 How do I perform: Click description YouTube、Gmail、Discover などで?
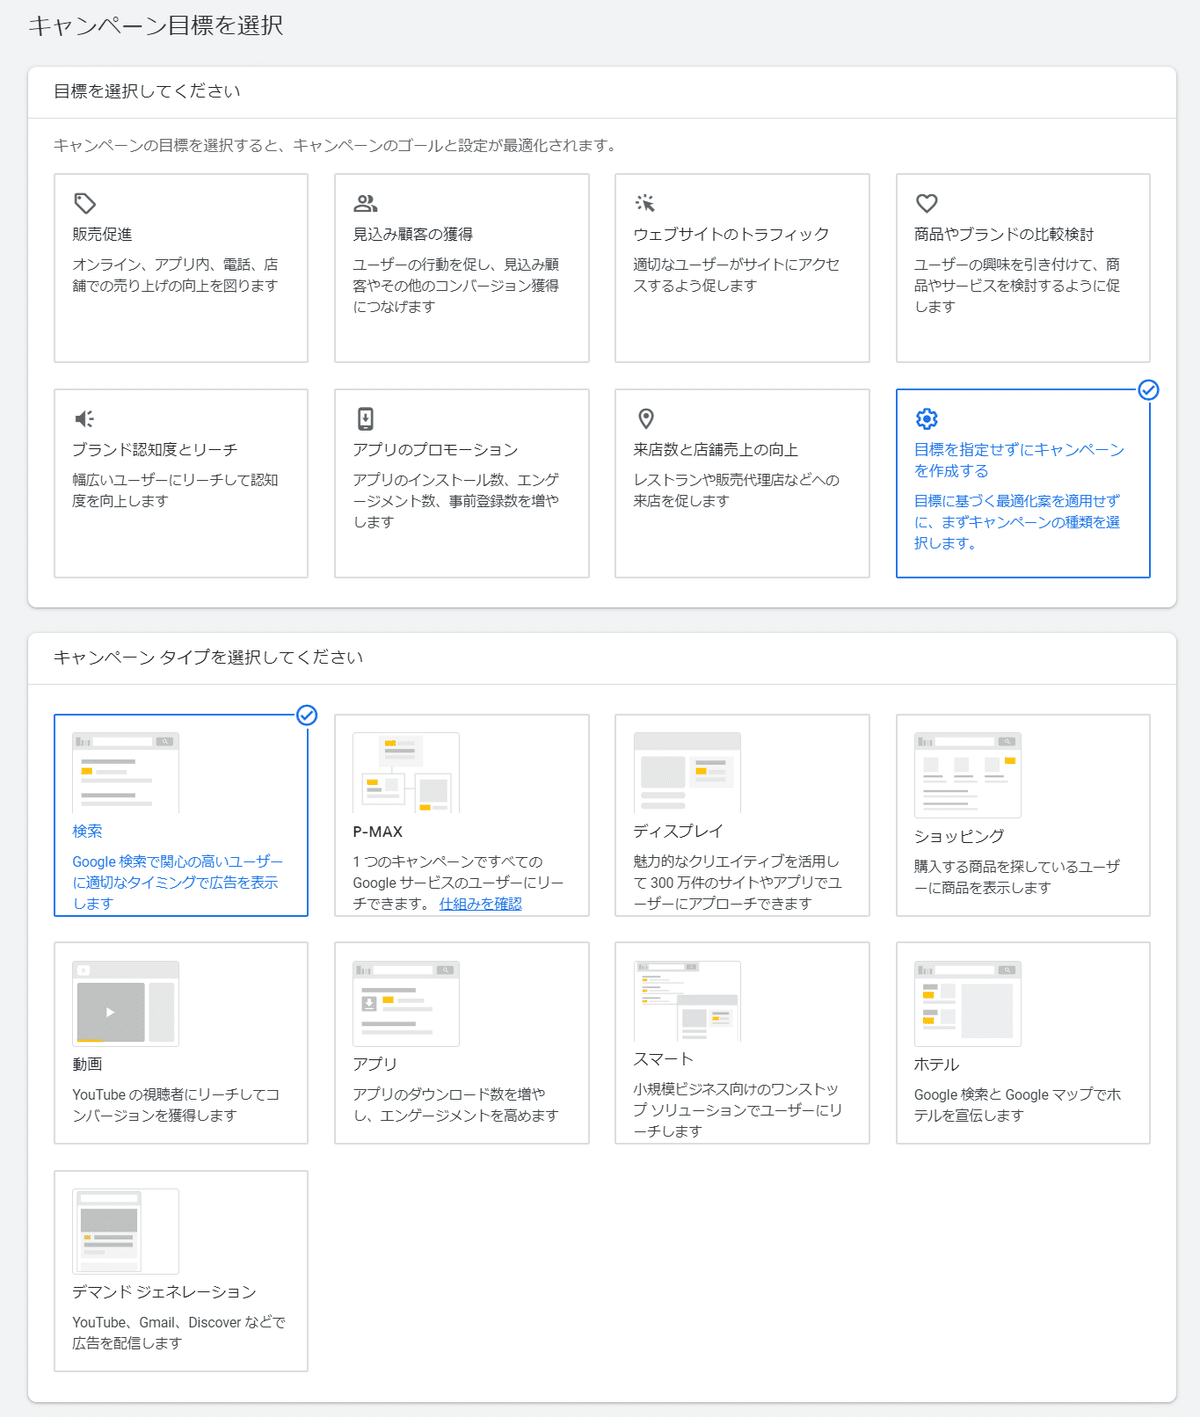click(179, 1332)
